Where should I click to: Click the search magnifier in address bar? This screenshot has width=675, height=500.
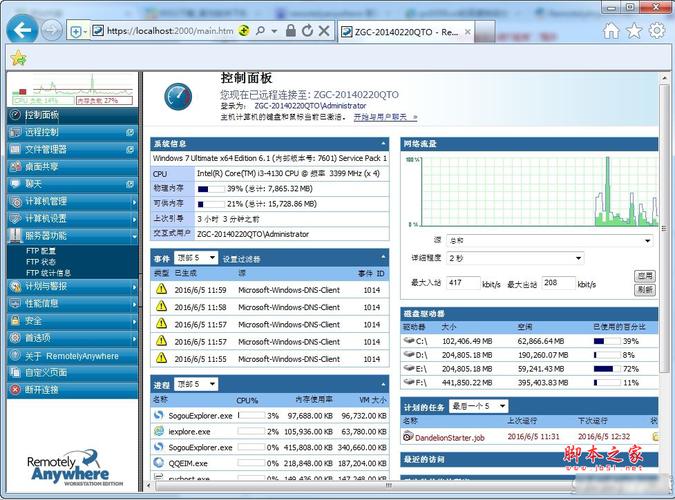[260, 31]
